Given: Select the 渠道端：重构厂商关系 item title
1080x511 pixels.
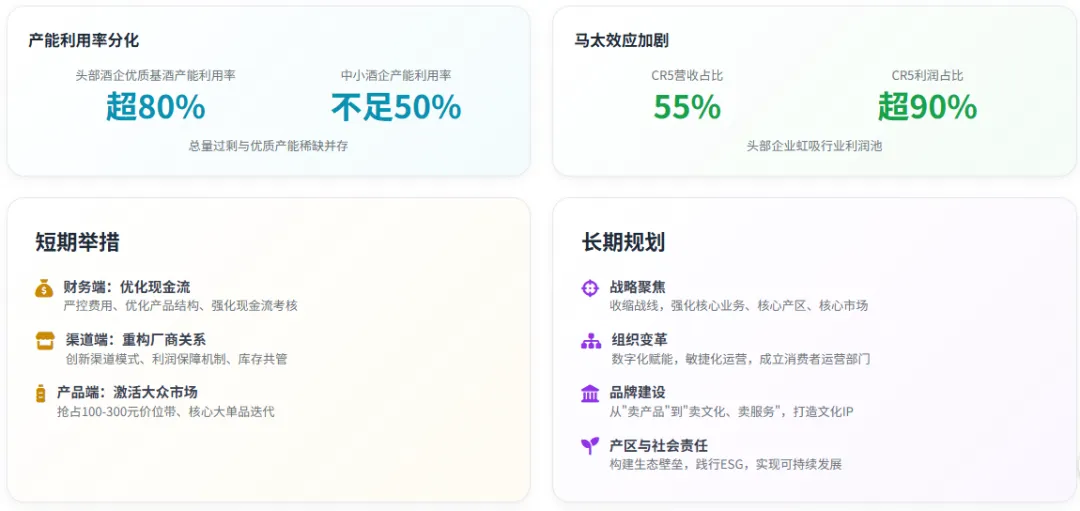Looking at the screenshot, I should pos(136,340).
